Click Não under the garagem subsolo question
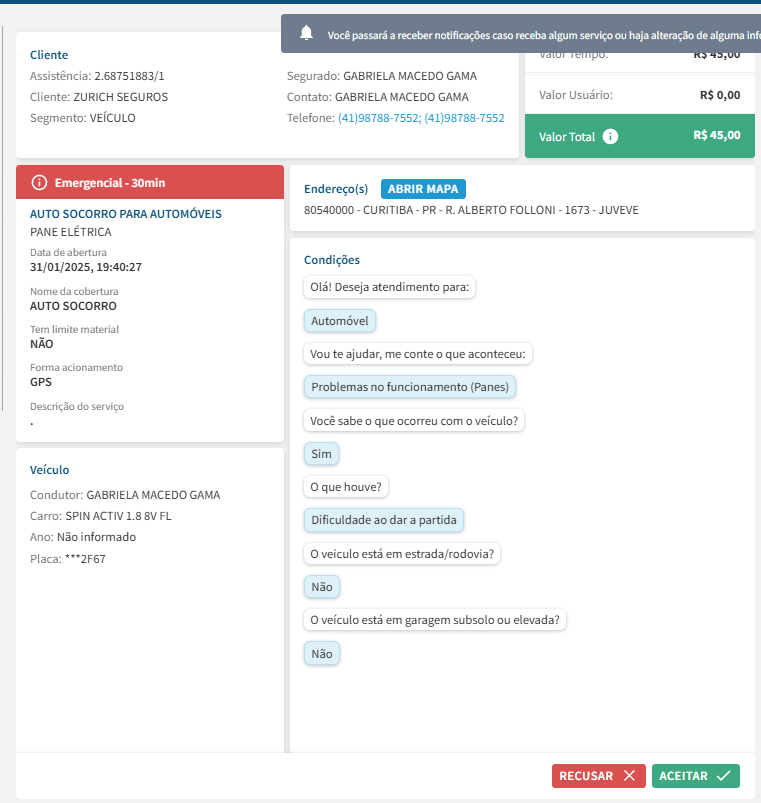Screen dimensions: 761x803 point(321,654)
